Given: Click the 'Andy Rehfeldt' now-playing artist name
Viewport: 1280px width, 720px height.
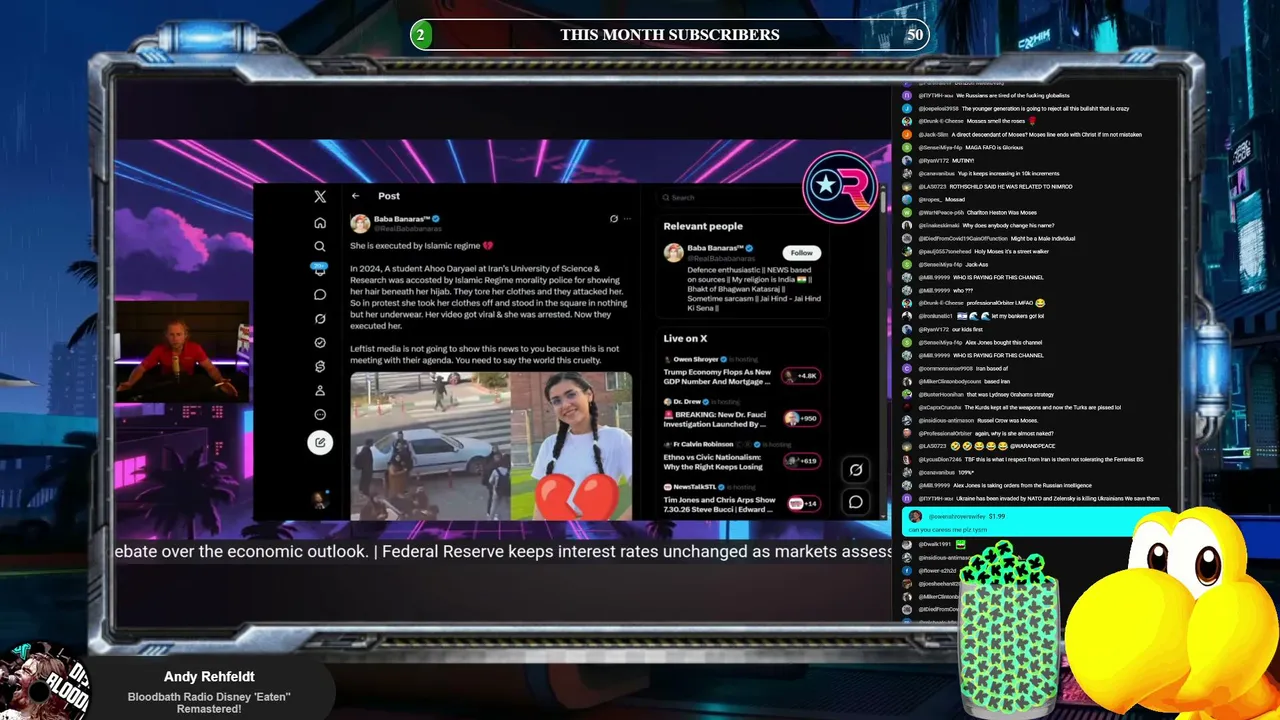Looking at the screenshot, I should point(209,677).
